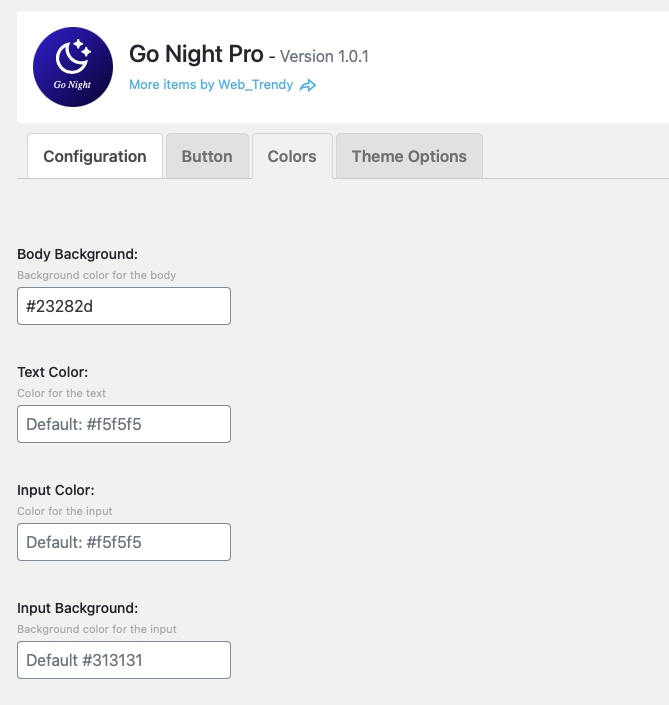Click "Background color for the body" hint
669x705 pixels.
point(96,275)
